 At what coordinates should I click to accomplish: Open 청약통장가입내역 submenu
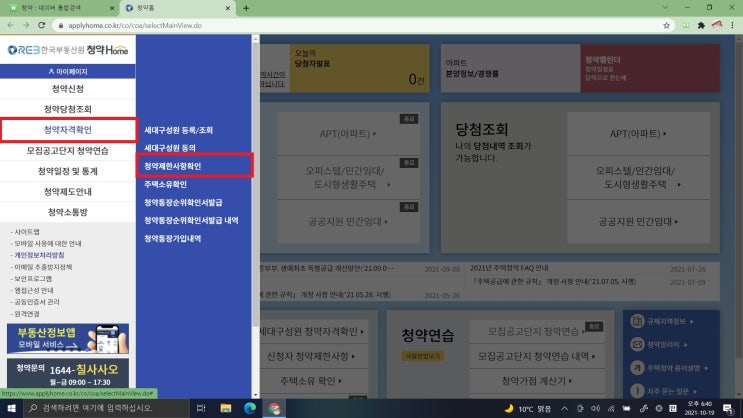click(x=172, y=238)
